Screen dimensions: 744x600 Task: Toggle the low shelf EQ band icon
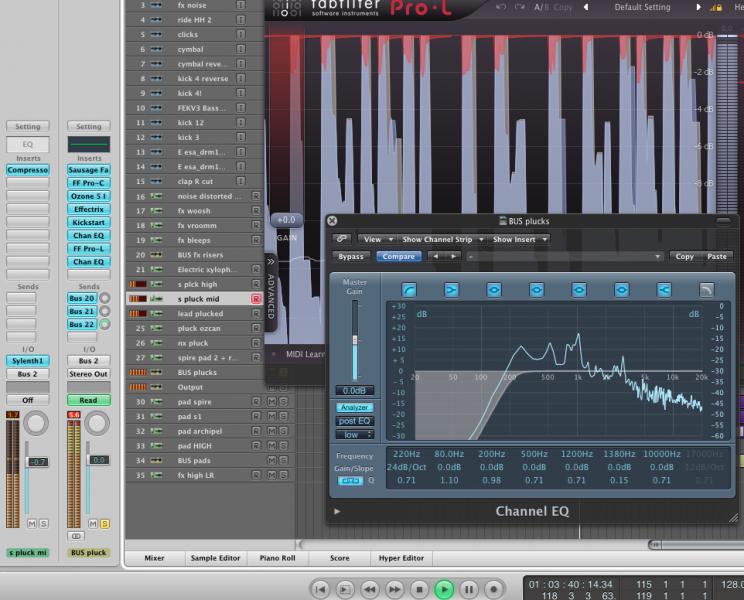tap(451, 289)
